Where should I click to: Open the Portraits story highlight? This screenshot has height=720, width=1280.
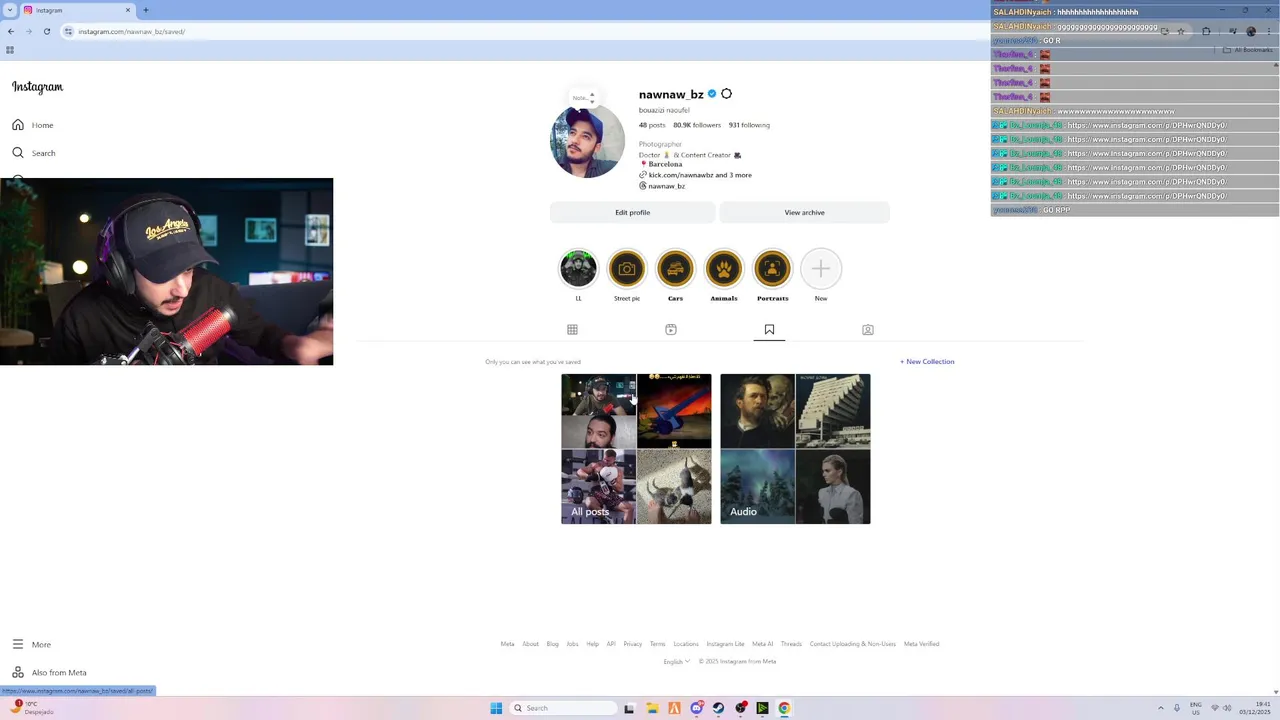[772, 268]
